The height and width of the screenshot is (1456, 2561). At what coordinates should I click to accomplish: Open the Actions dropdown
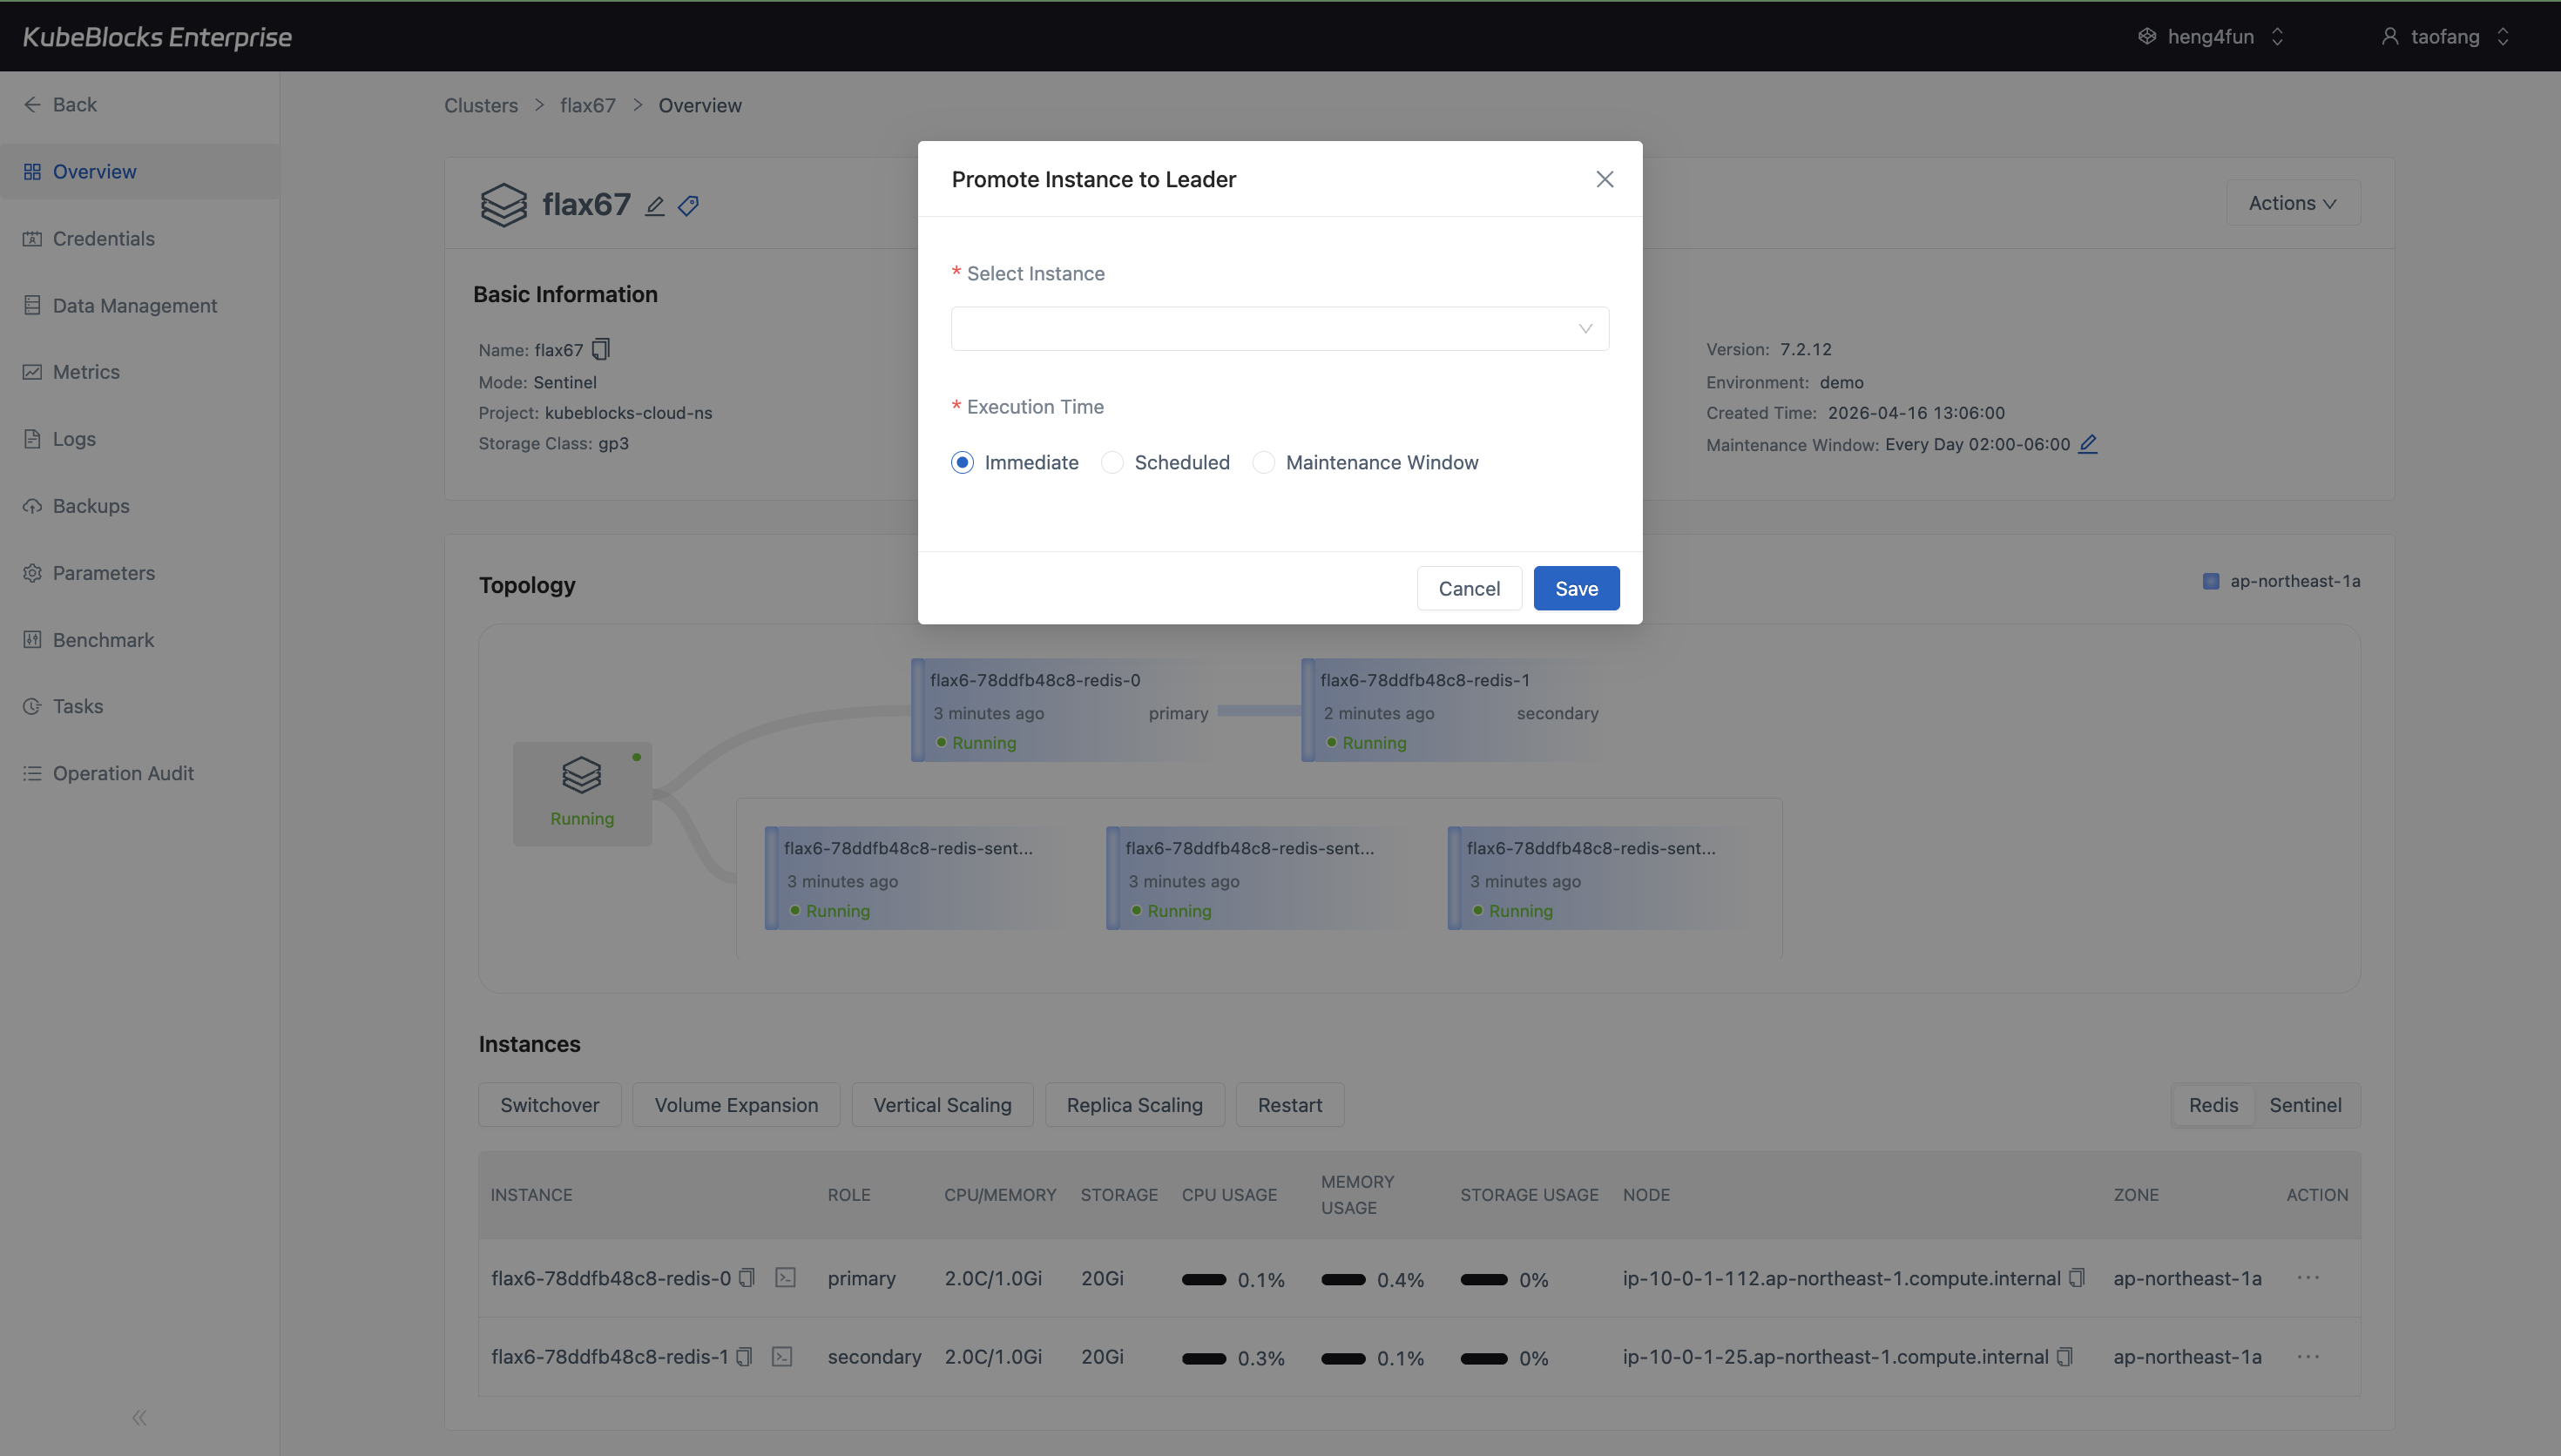2292,202
